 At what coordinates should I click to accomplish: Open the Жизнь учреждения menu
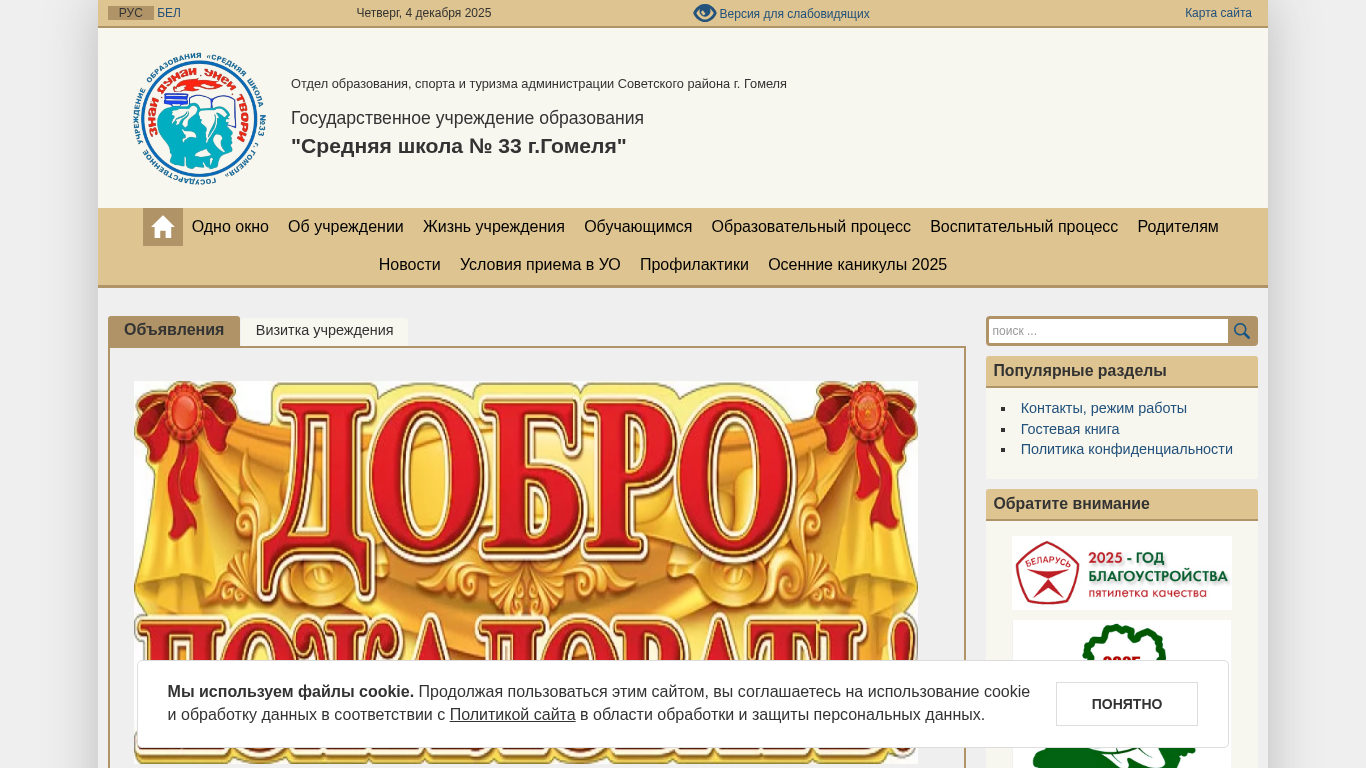(x=494, y=227)
